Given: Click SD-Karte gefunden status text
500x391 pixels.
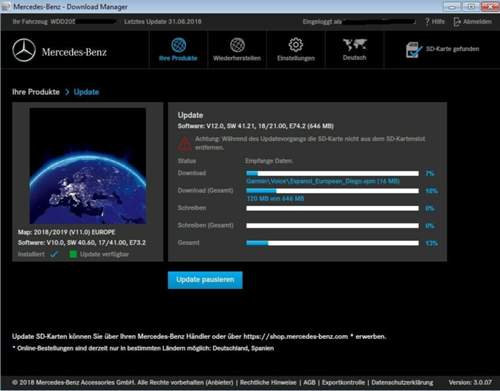Looking at the screenshot, I should coord(453,49).
